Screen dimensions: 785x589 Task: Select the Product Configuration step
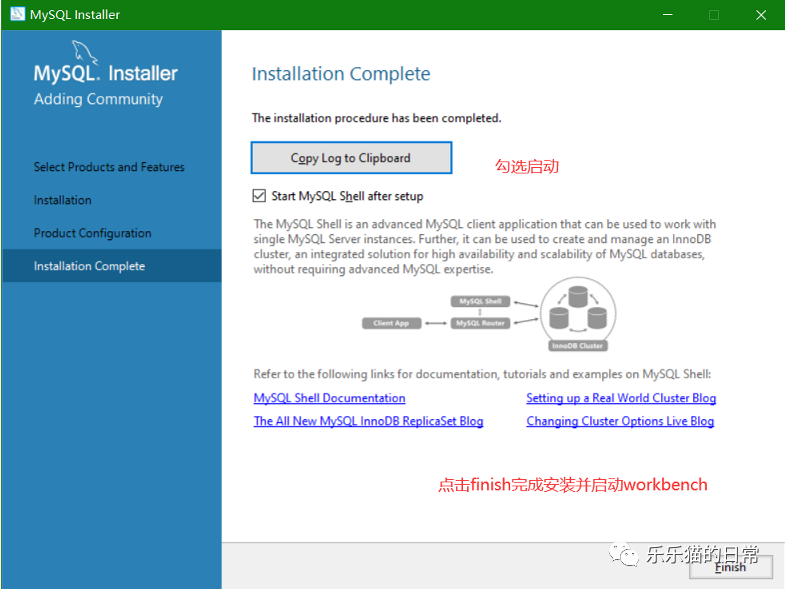(x=93, y=233)
